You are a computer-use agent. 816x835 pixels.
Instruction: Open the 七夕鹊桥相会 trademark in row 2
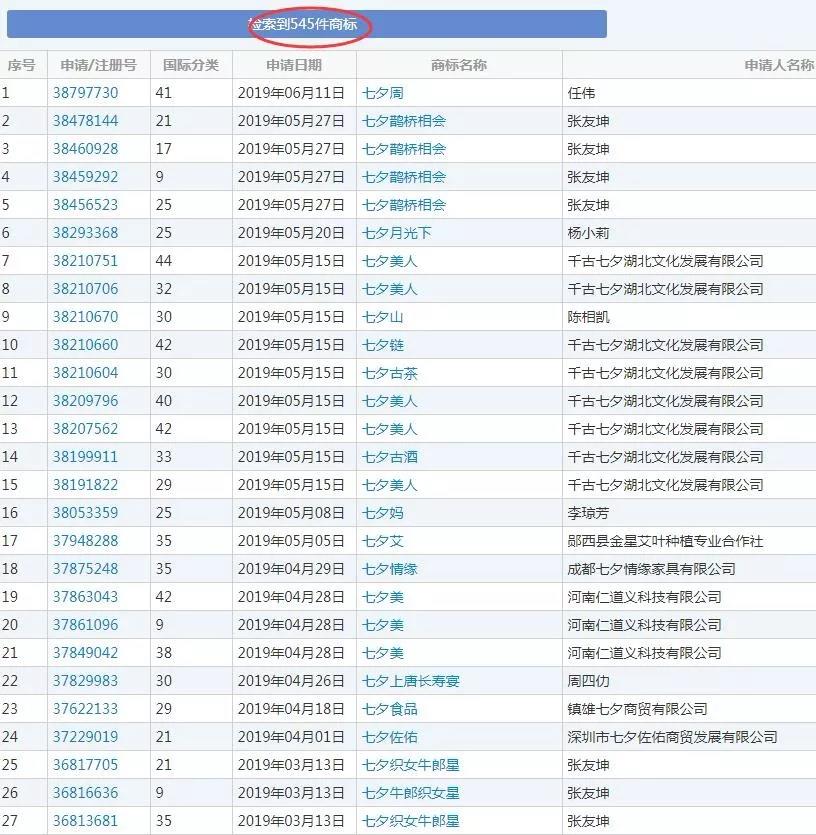(404, 120)
